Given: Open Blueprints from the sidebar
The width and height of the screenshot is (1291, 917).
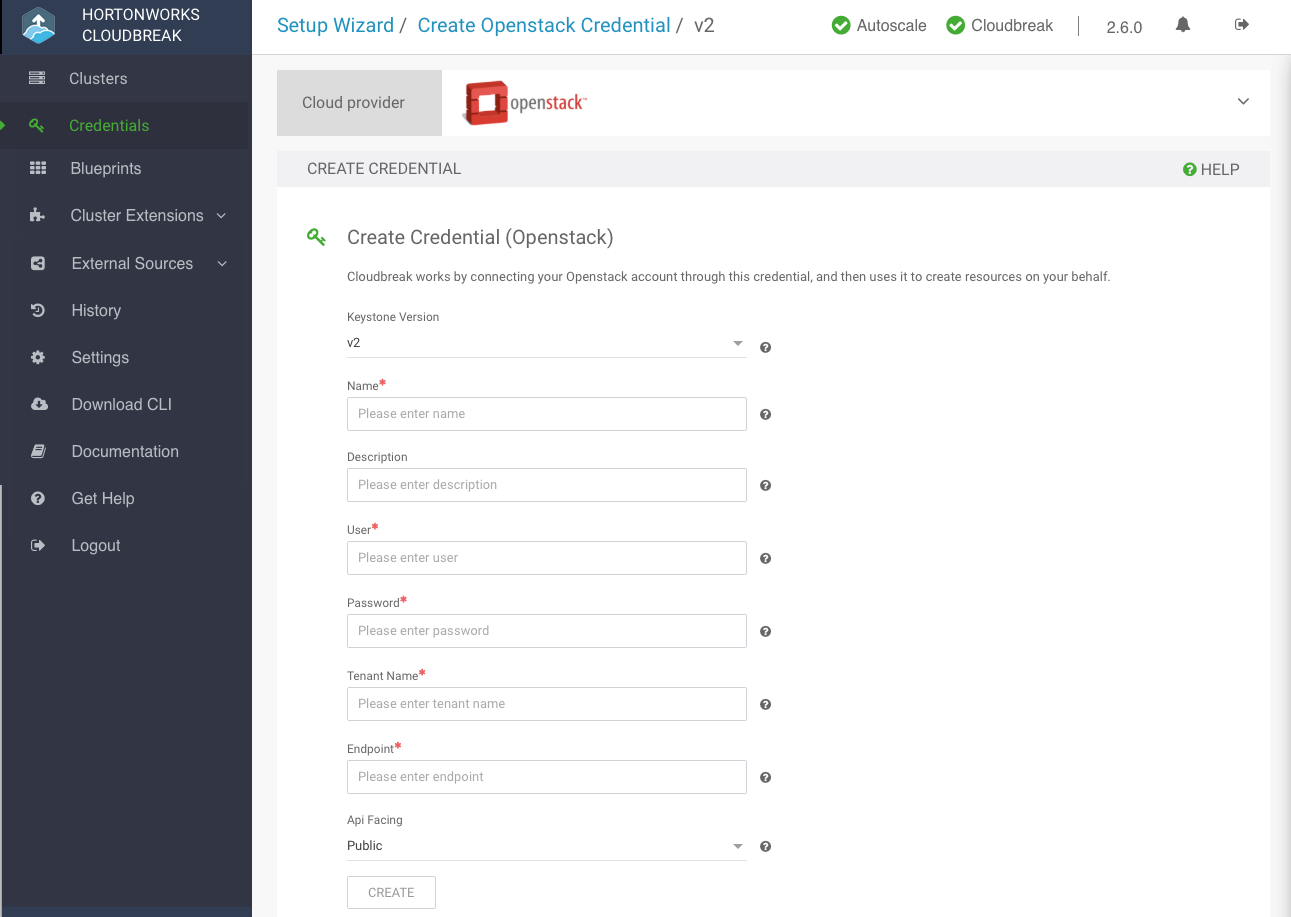Looking at the screenshot, I should pos(105,169).
